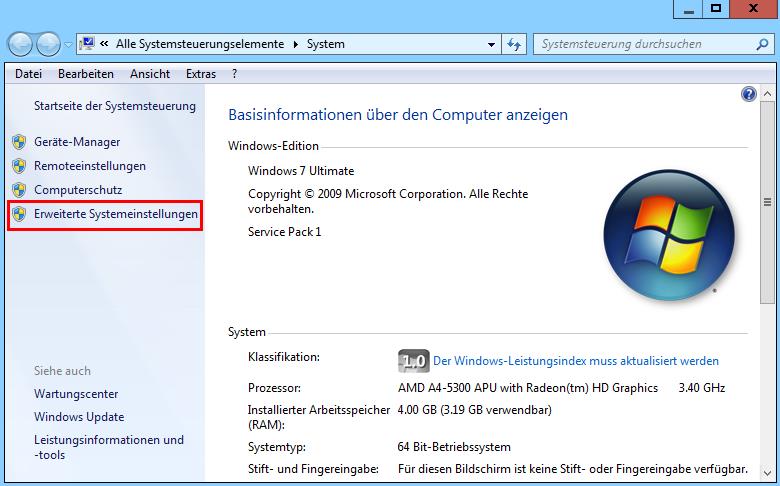Click 4.00 GB (3.19 GB verwendbar) value
The width and height of the screenshot is (780, 486).
[x=475, y=410]
